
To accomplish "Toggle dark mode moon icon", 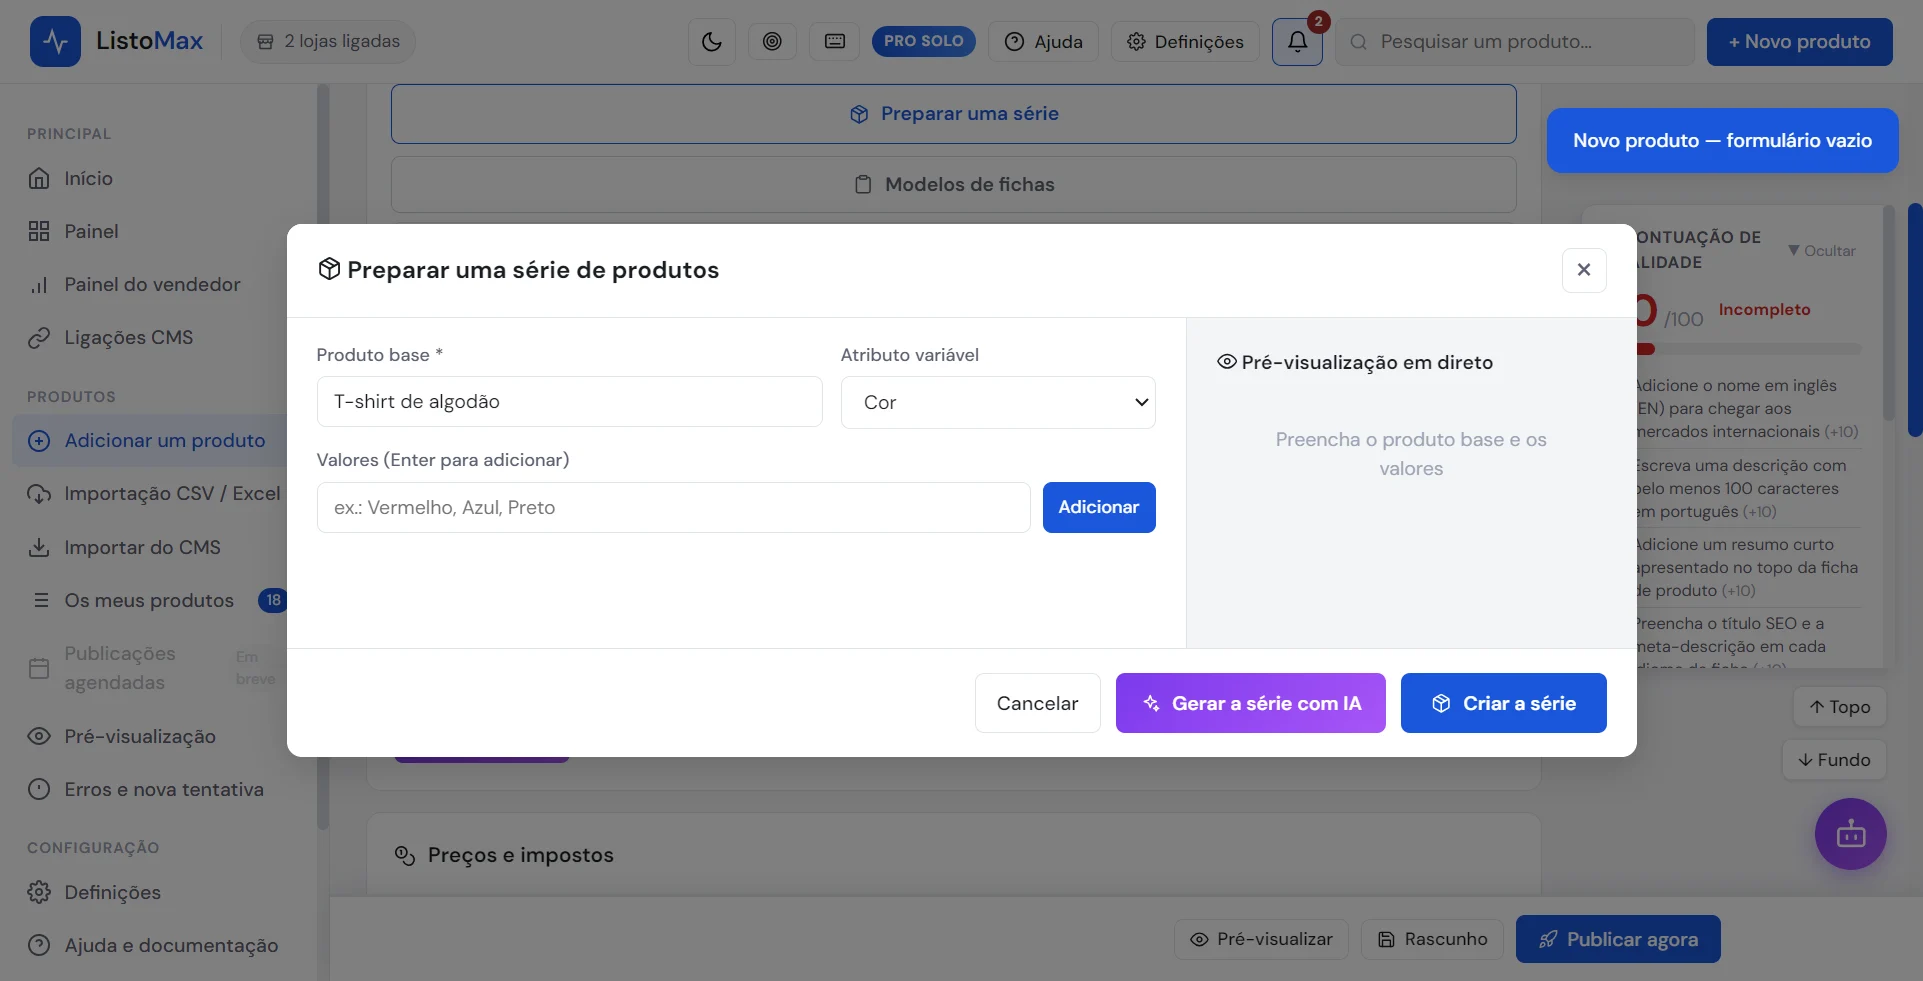I will pyautogui.click(x=712, y=42).
